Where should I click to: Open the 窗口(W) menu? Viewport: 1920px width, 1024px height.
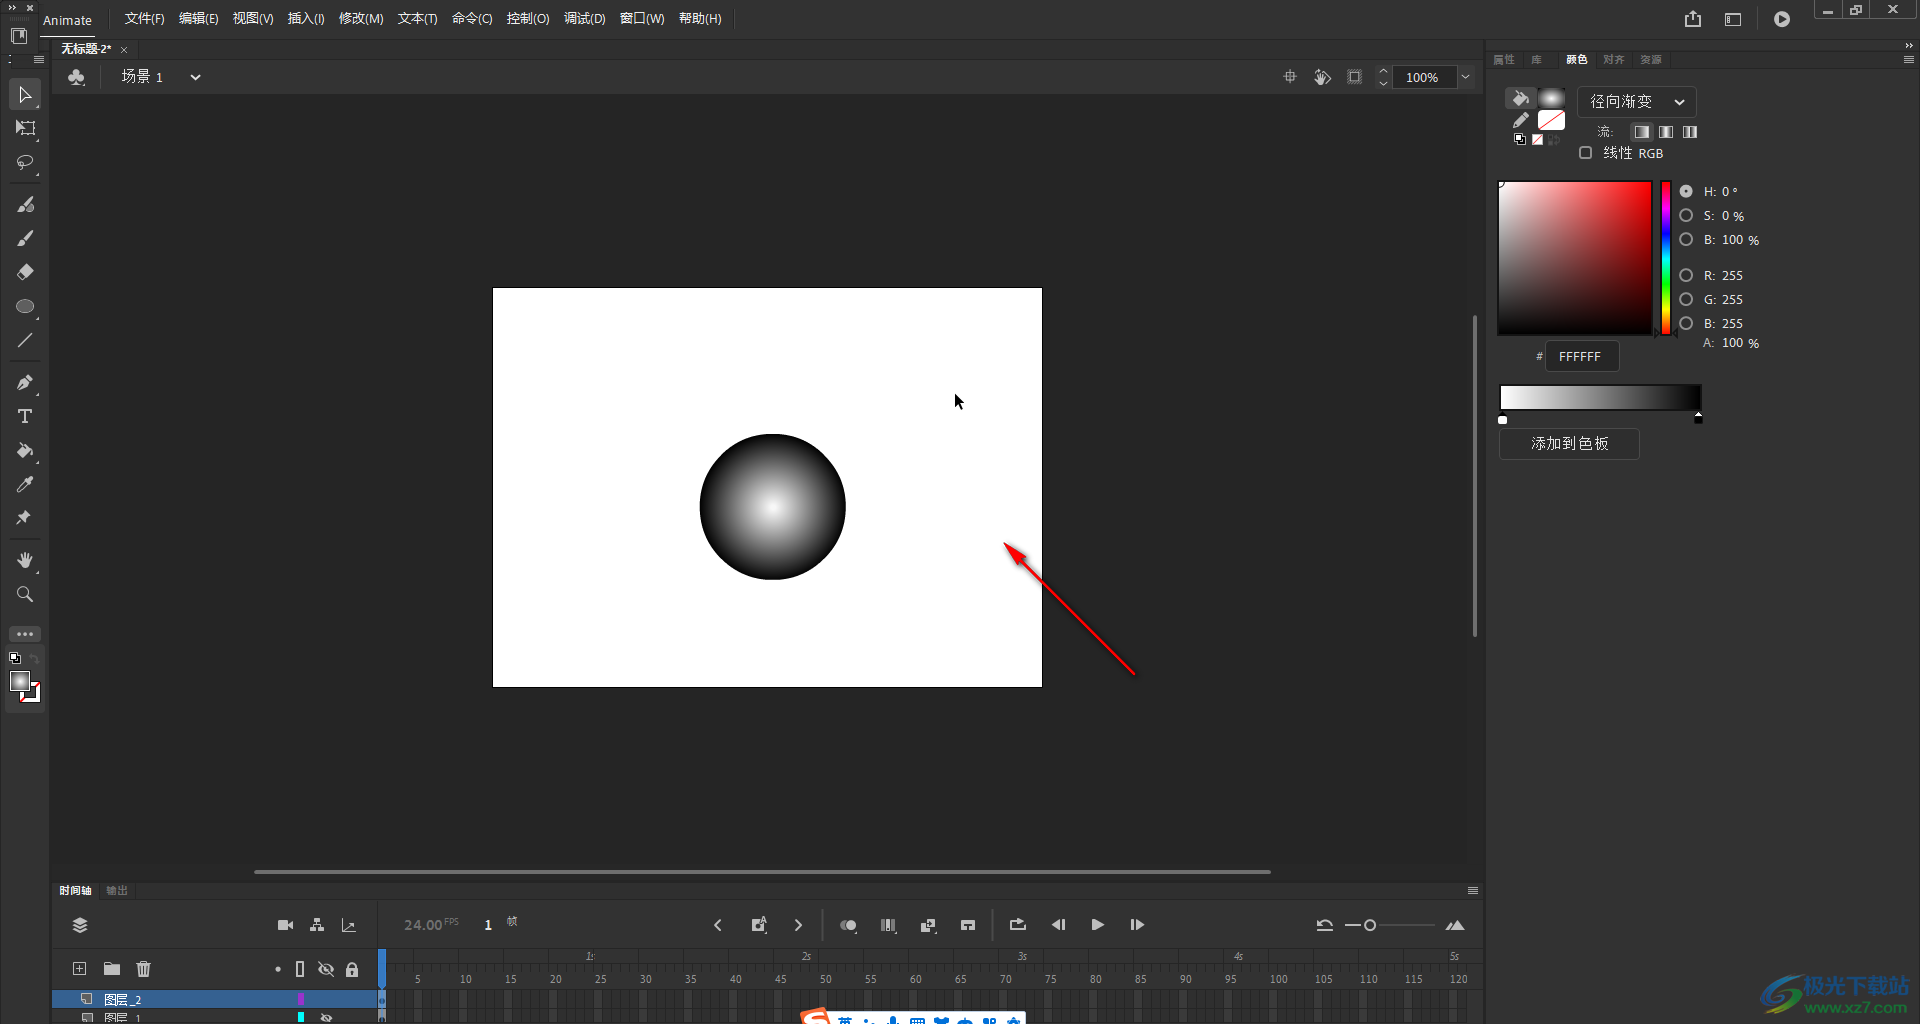(642, 19)
